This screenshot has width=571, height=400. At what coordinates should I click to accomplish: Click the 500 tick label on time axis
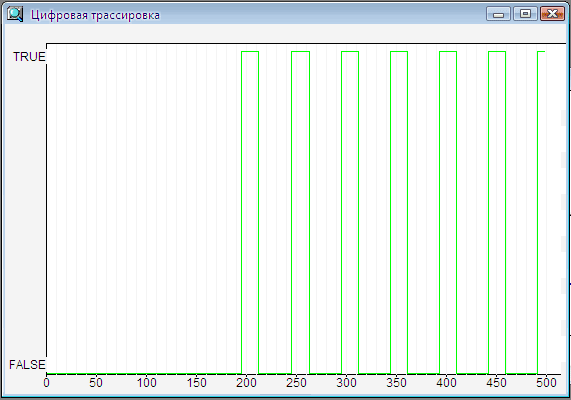(546, 383)
